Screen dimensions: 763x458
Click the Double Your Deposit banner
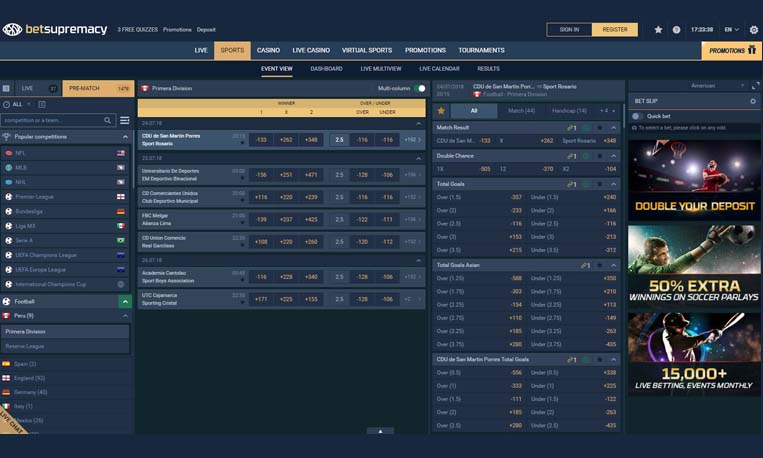[694, 178]
